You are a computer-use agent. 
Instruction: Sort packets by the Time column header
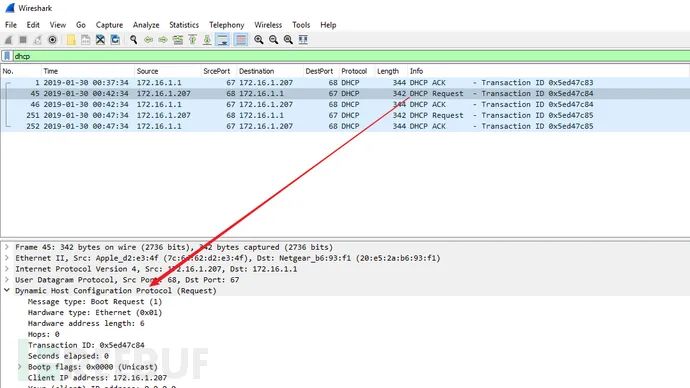88,71
